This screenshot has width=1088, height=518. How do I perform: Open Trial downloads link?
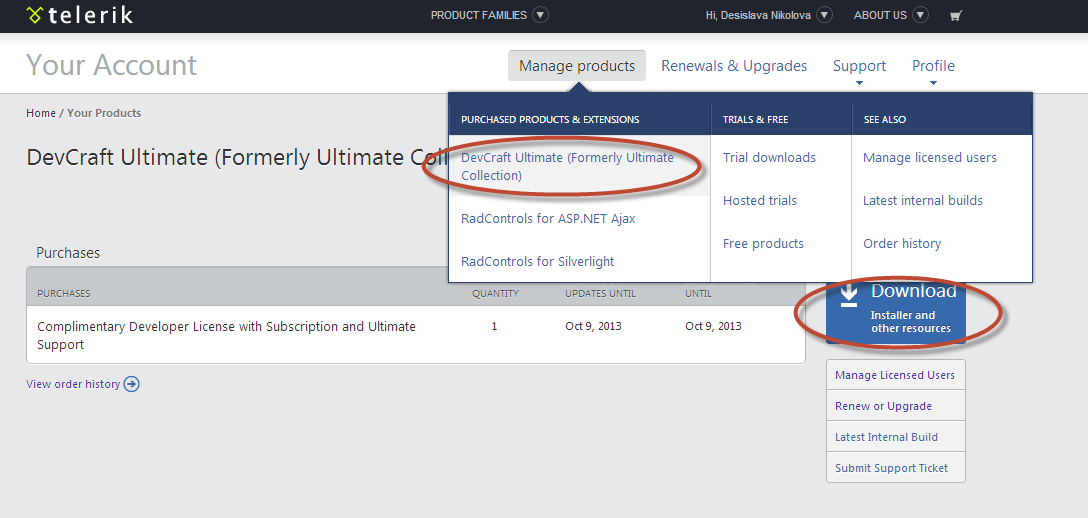pyautogui.click(x=769, y=157)
